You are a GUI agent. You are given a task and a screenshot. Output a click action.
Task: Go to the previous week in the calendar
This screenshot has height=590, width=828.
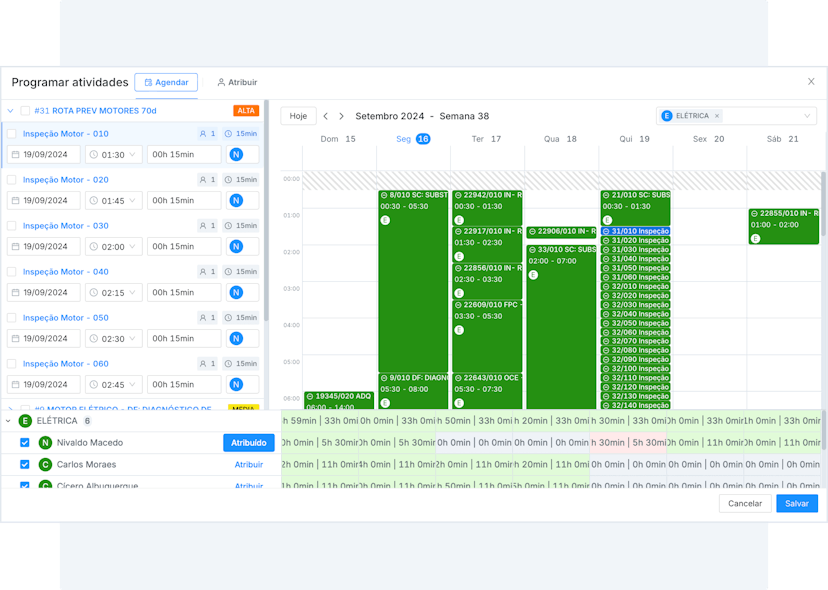[325, 116]
